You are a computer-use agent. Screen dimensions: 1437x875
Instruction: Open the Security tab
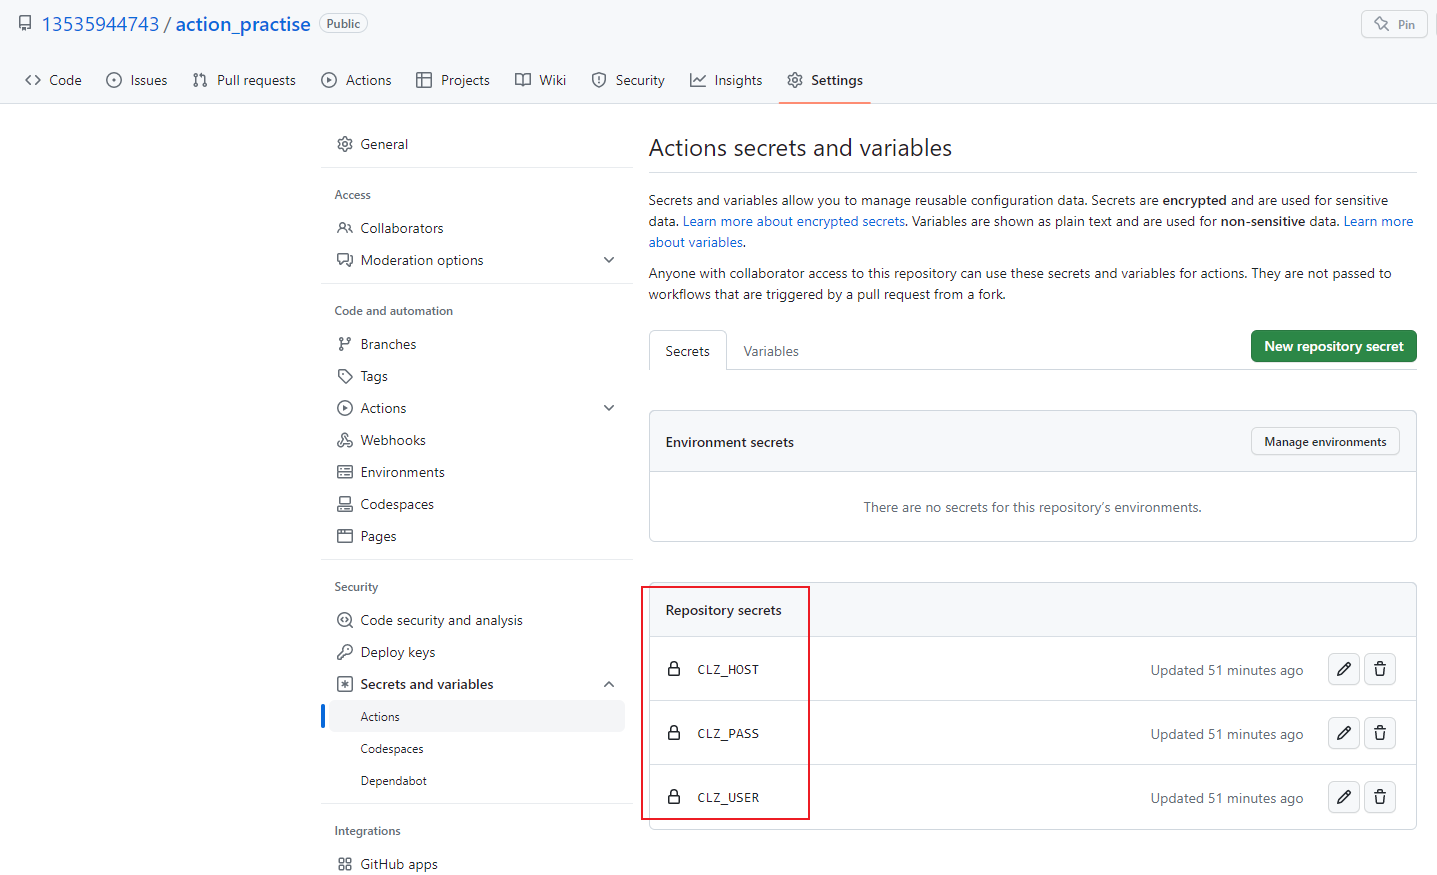(x=628, y=80)
